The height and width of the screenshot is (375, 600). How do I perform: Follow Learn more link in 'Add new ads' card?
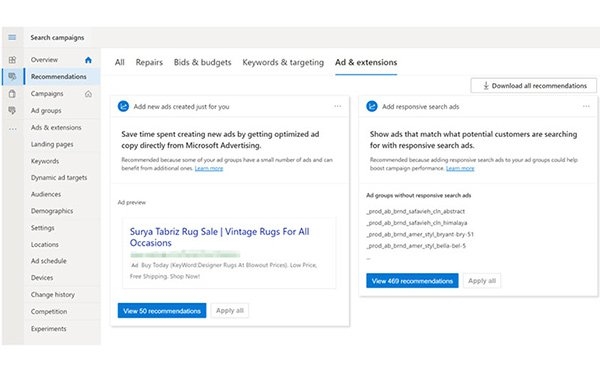(x=209, y=168)
